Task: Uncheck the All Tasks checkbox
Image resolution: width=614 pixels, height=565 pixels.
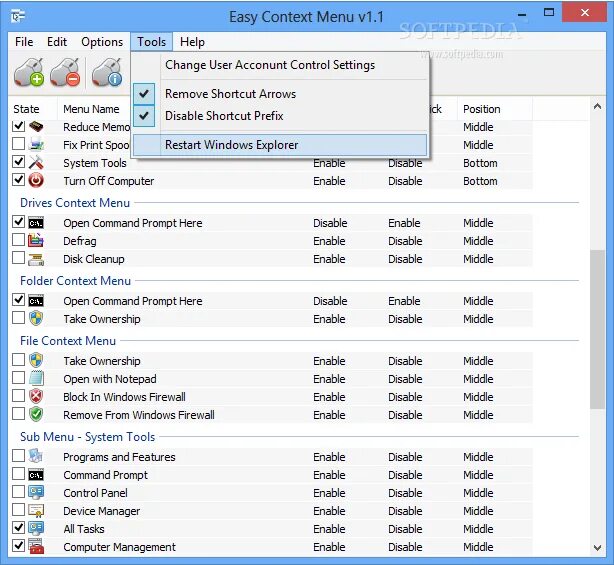Action: click(x=18, y=528)
